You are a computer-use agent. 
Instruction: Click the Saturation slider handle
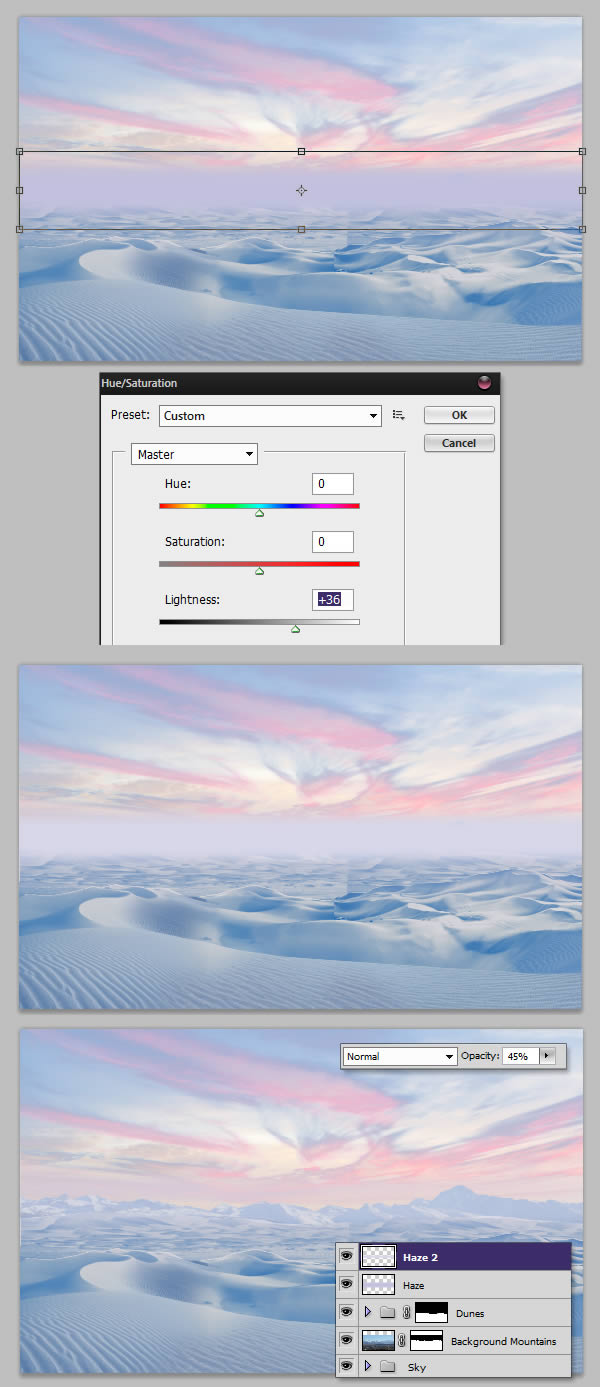coord(260,571)
